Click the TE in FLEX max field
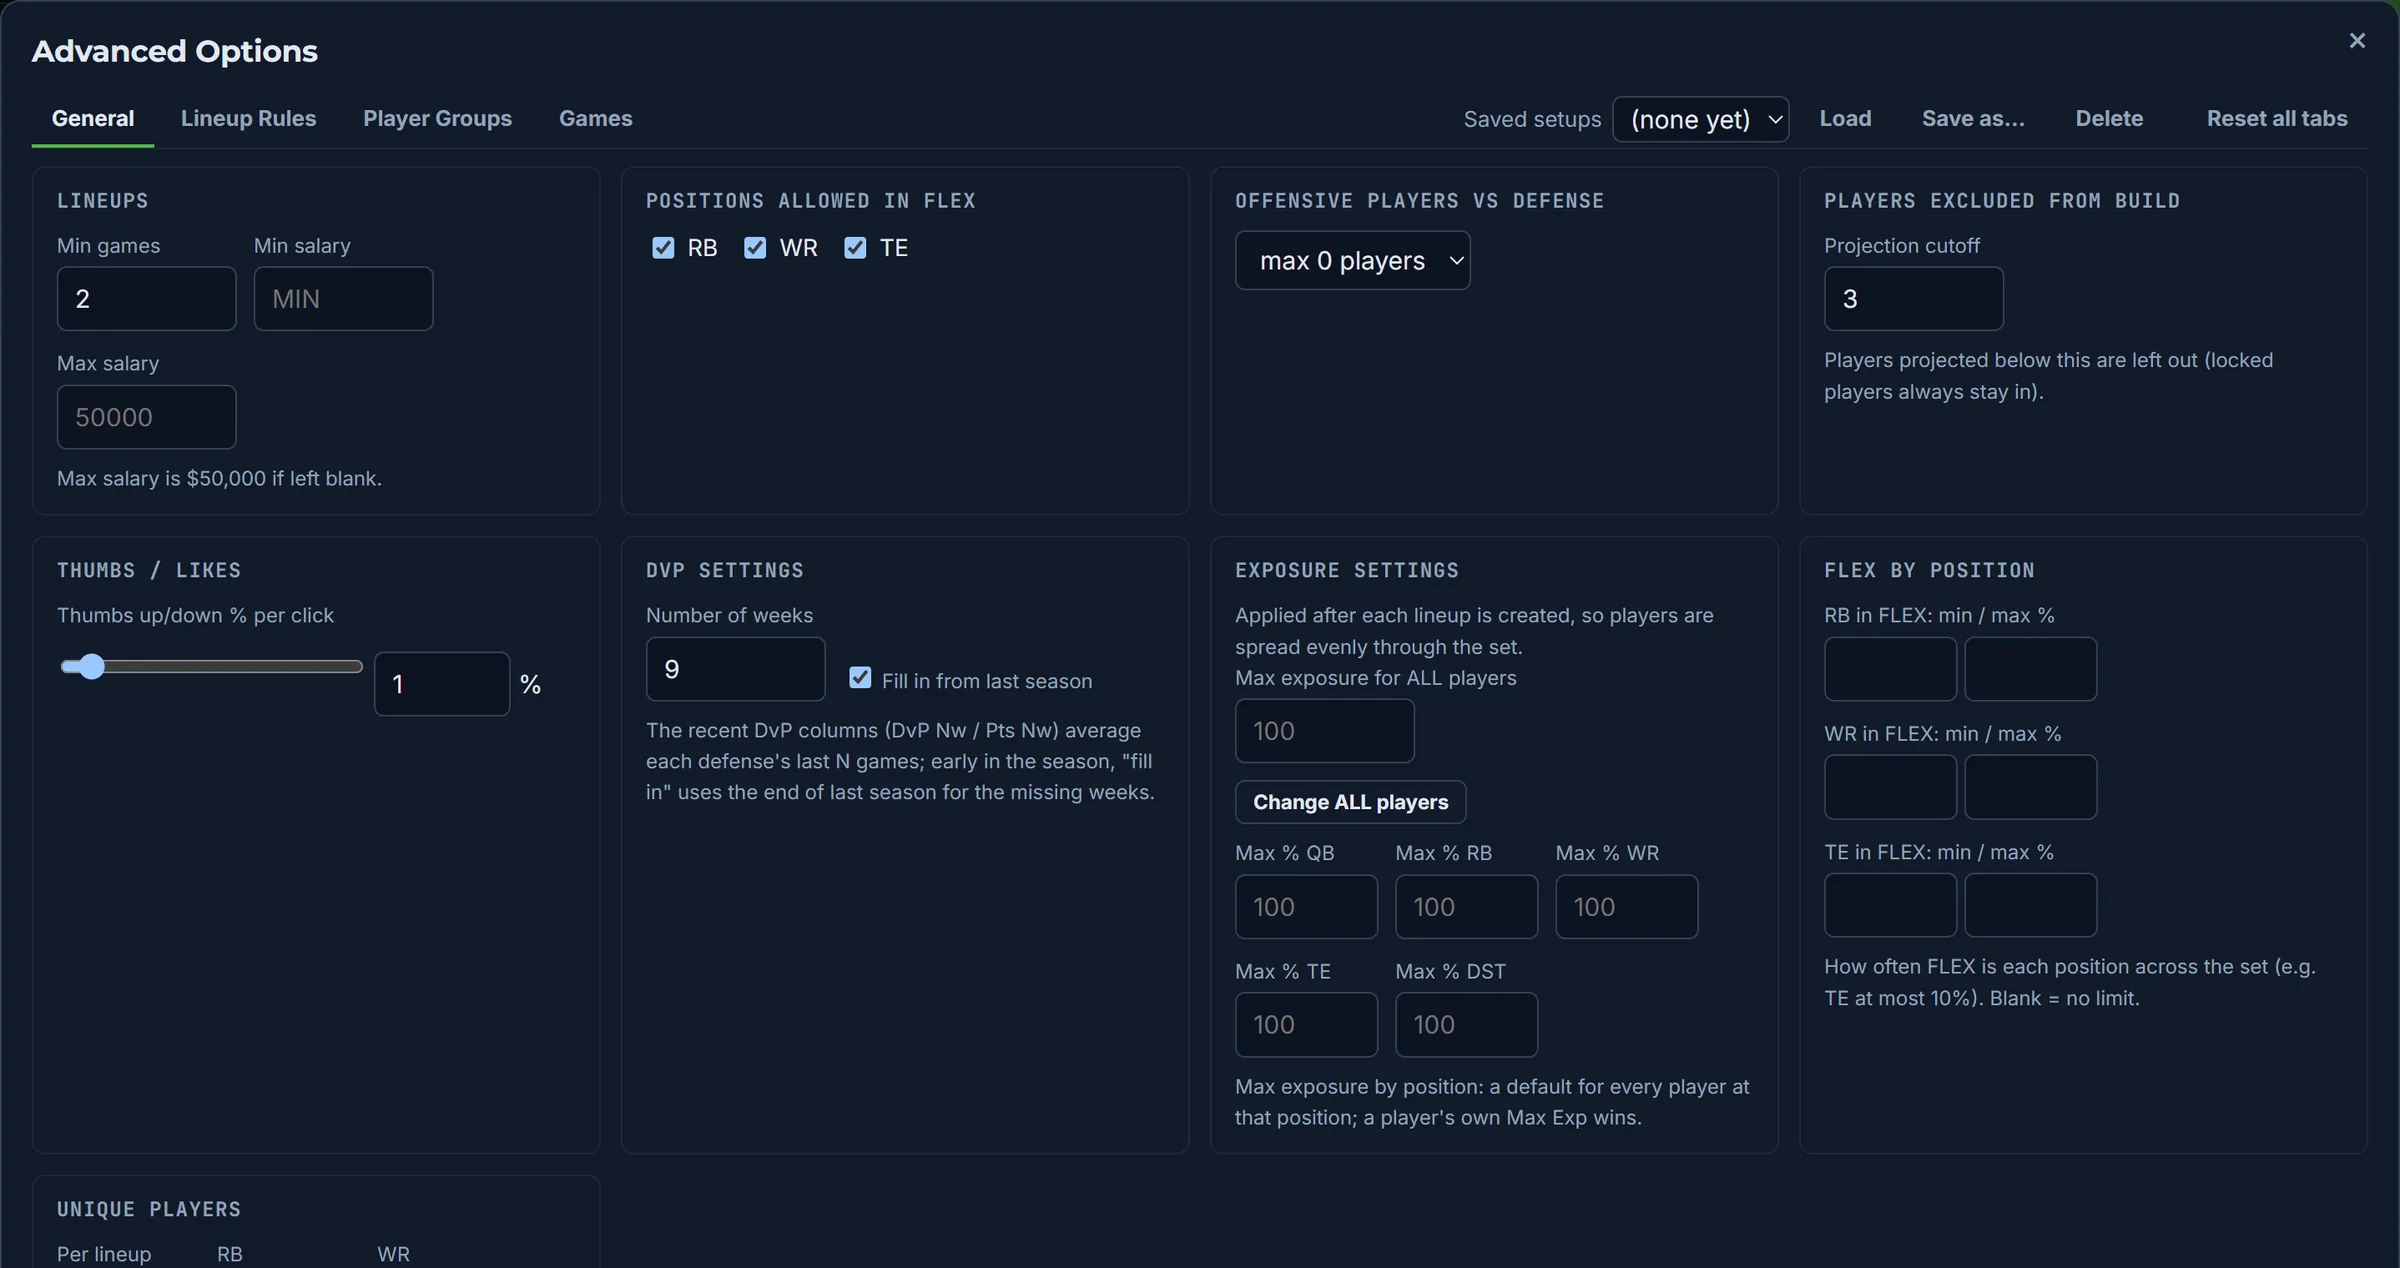This screenshot has width=2400, height=1268. click(x=2030, y=905)
